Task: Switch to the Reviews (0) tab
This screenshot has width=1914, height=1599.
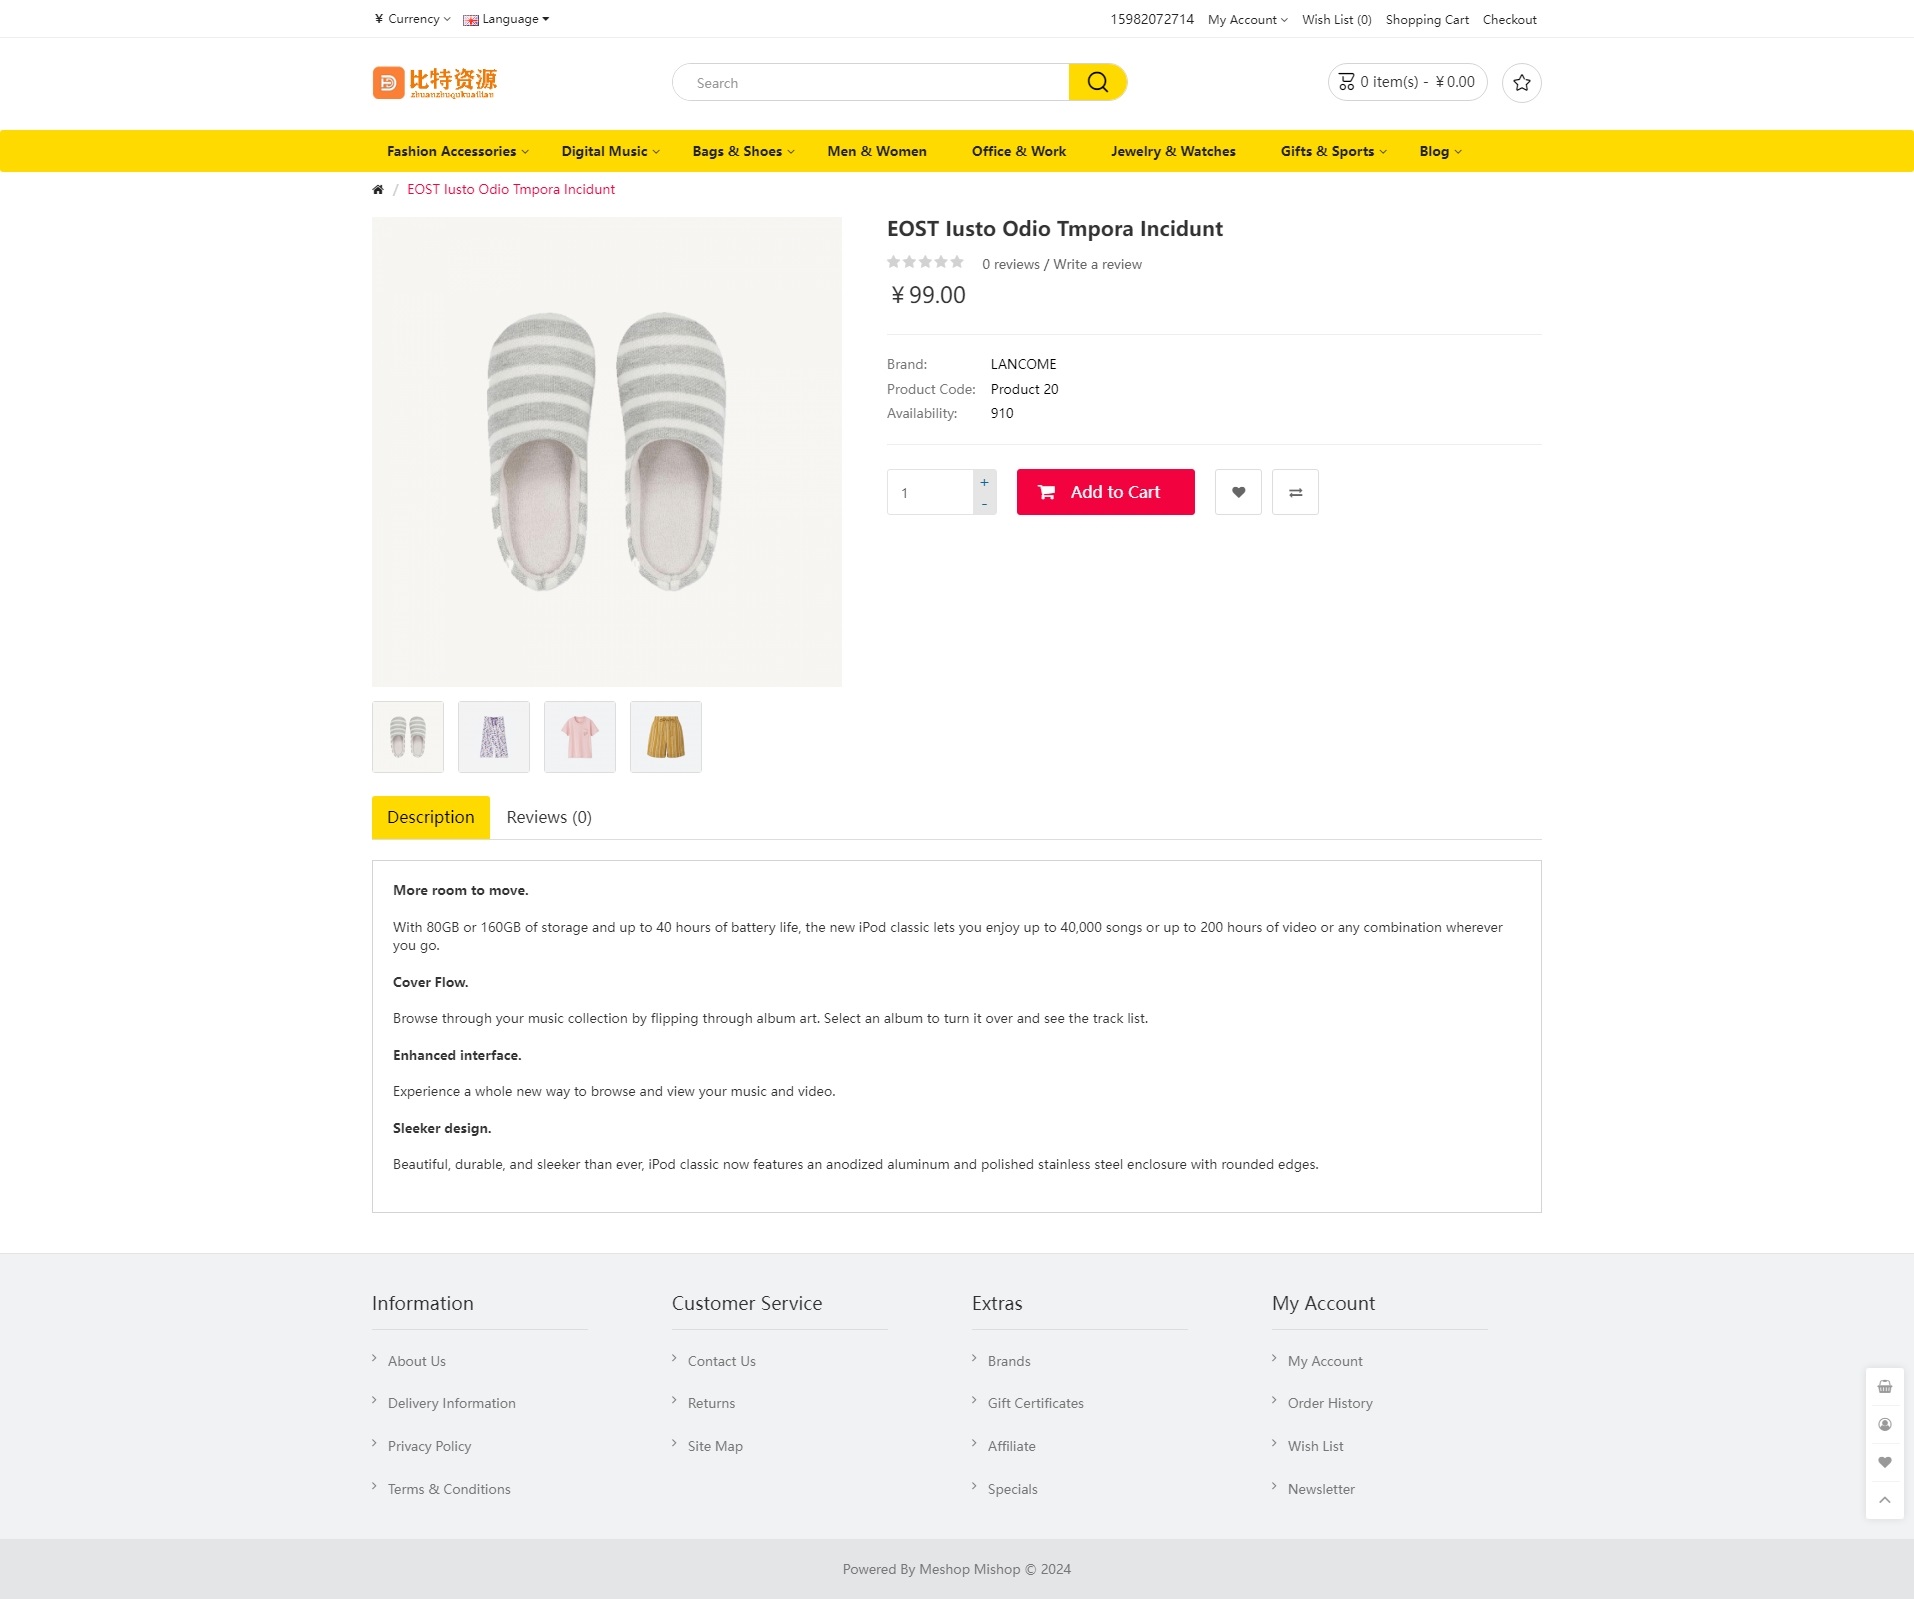Action: (x=548, y=817)
